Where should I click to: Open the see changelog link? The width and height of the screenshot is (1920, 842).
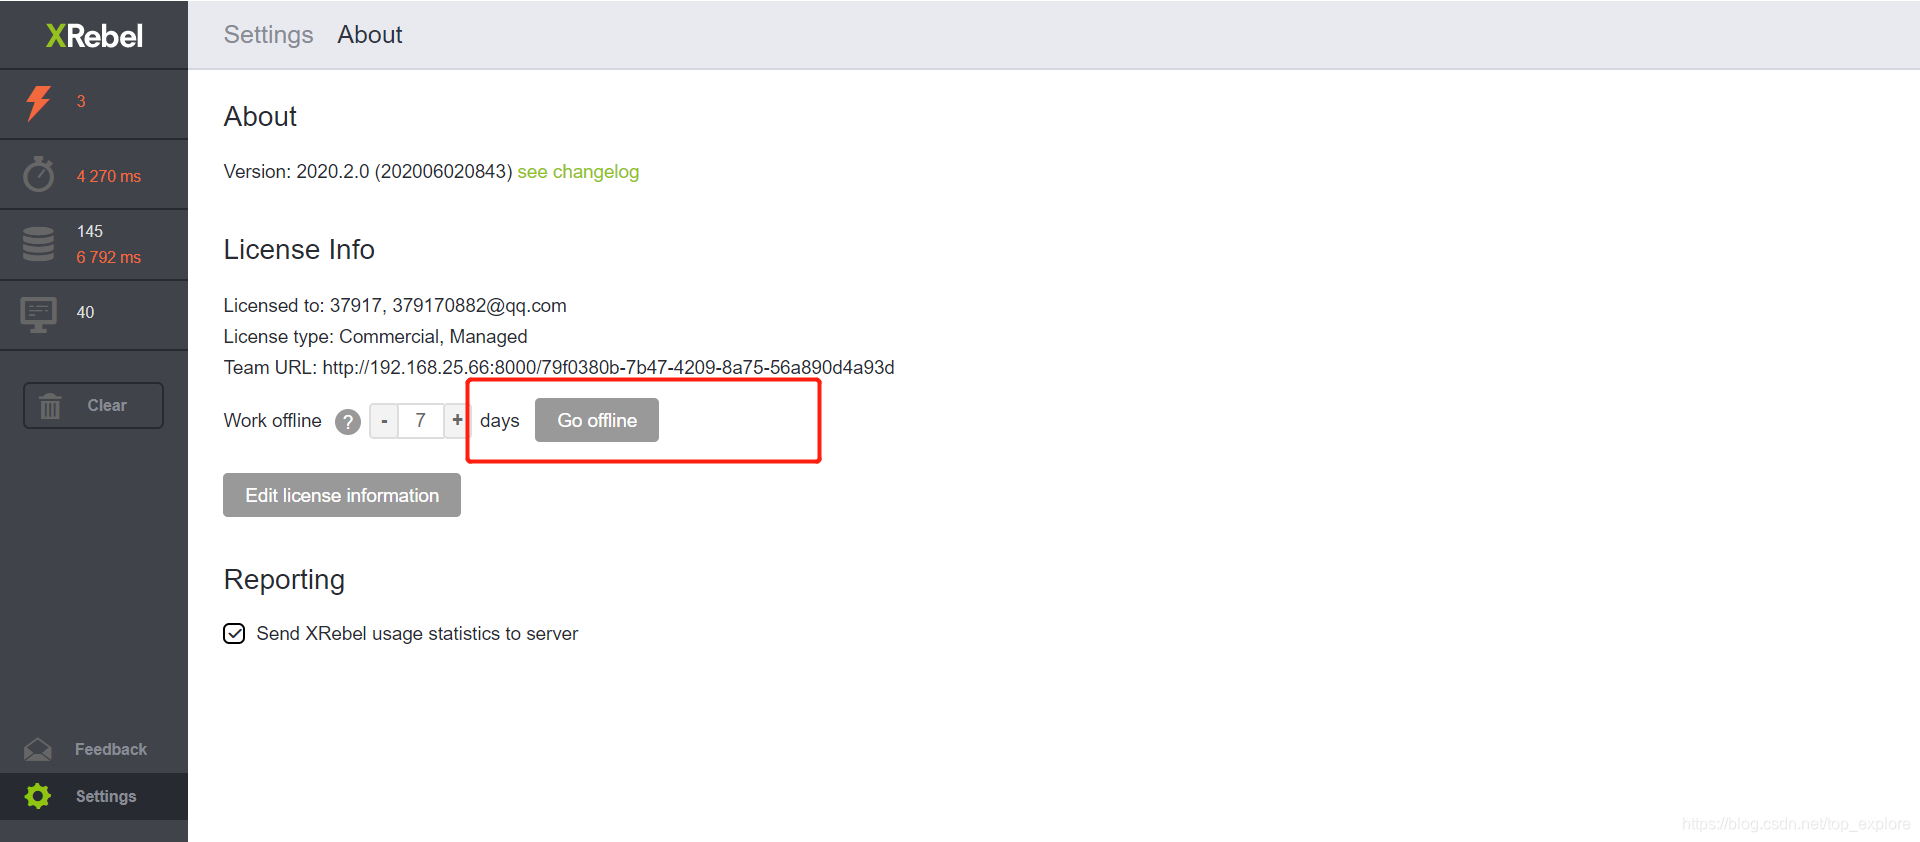point(578,172)
